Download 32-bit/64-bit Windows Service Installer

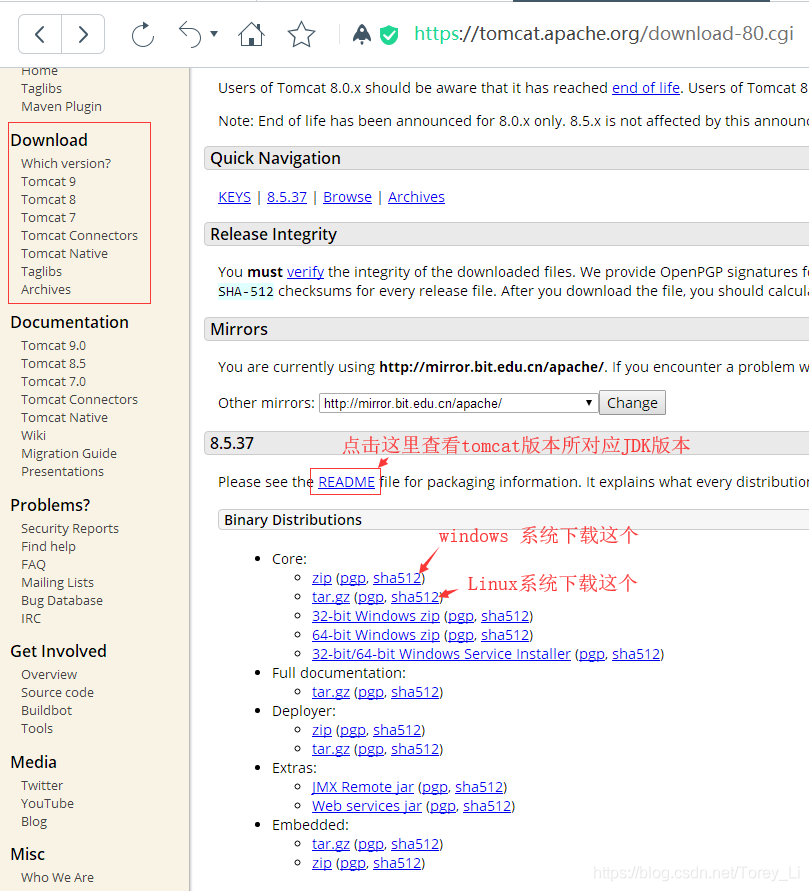pyautogui.click(x=441, y=654)
